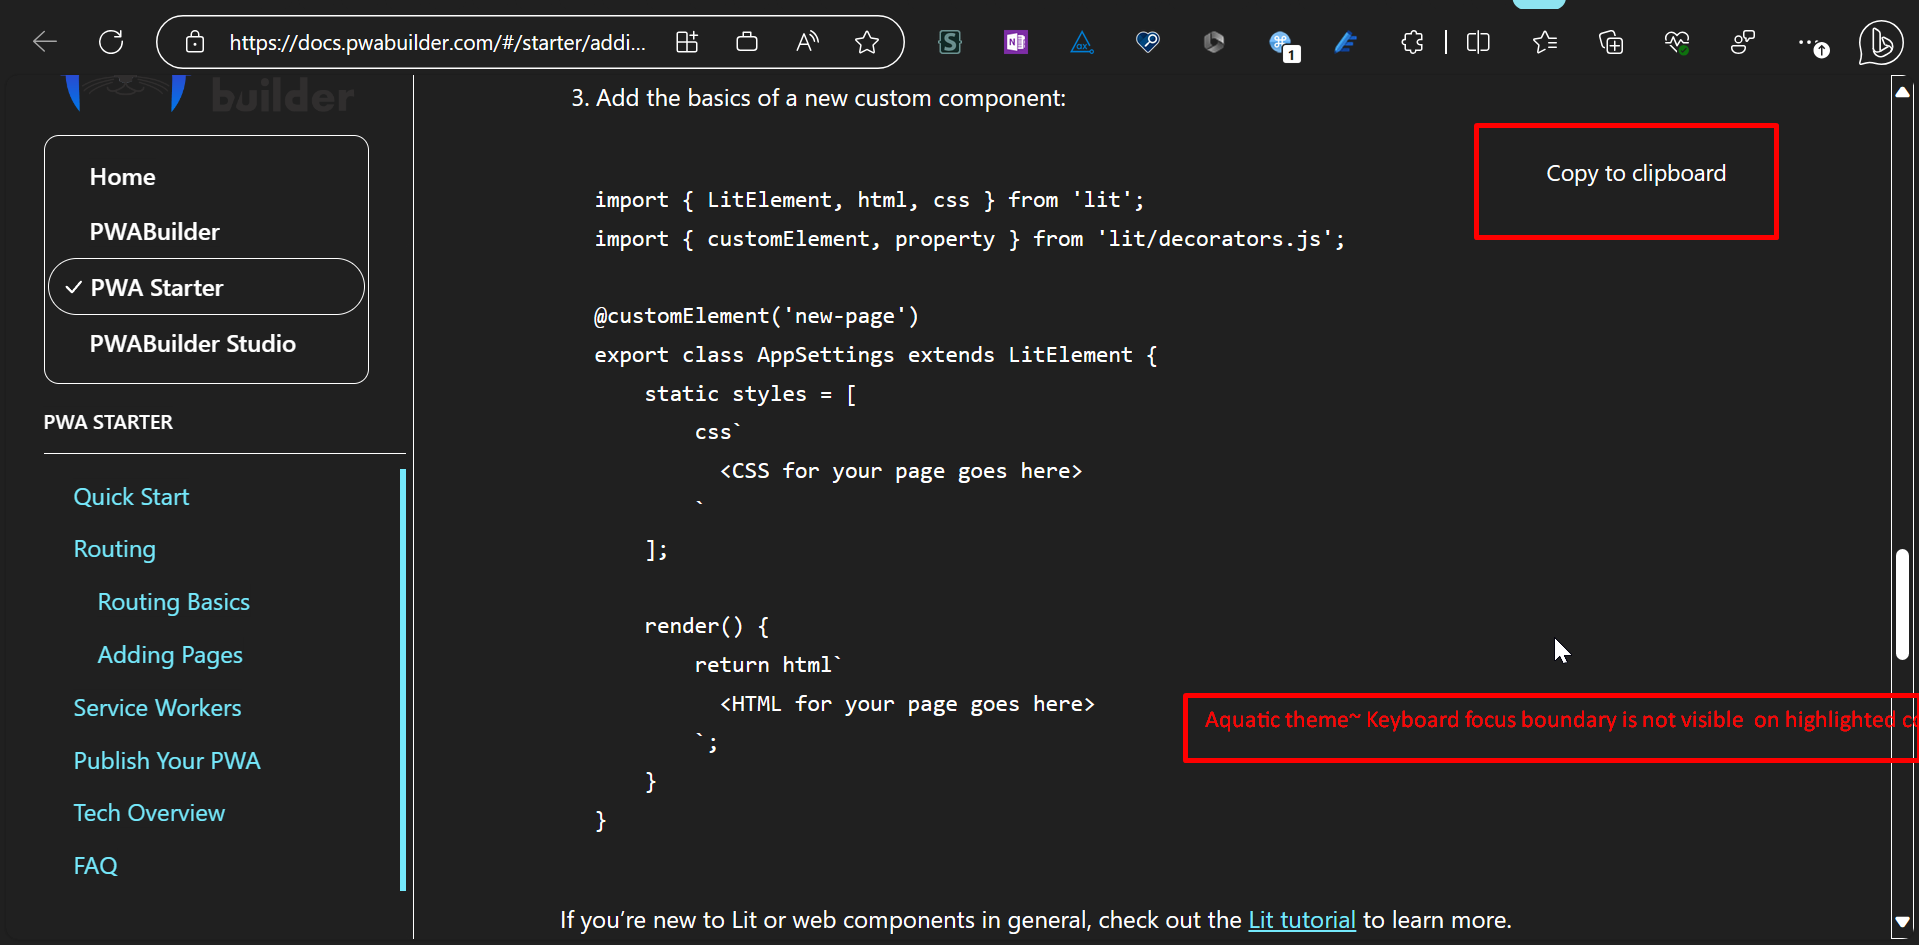Screen dimensions: 1919x945
Task: Open the PWABuilder Studio section
Action: 193,343
